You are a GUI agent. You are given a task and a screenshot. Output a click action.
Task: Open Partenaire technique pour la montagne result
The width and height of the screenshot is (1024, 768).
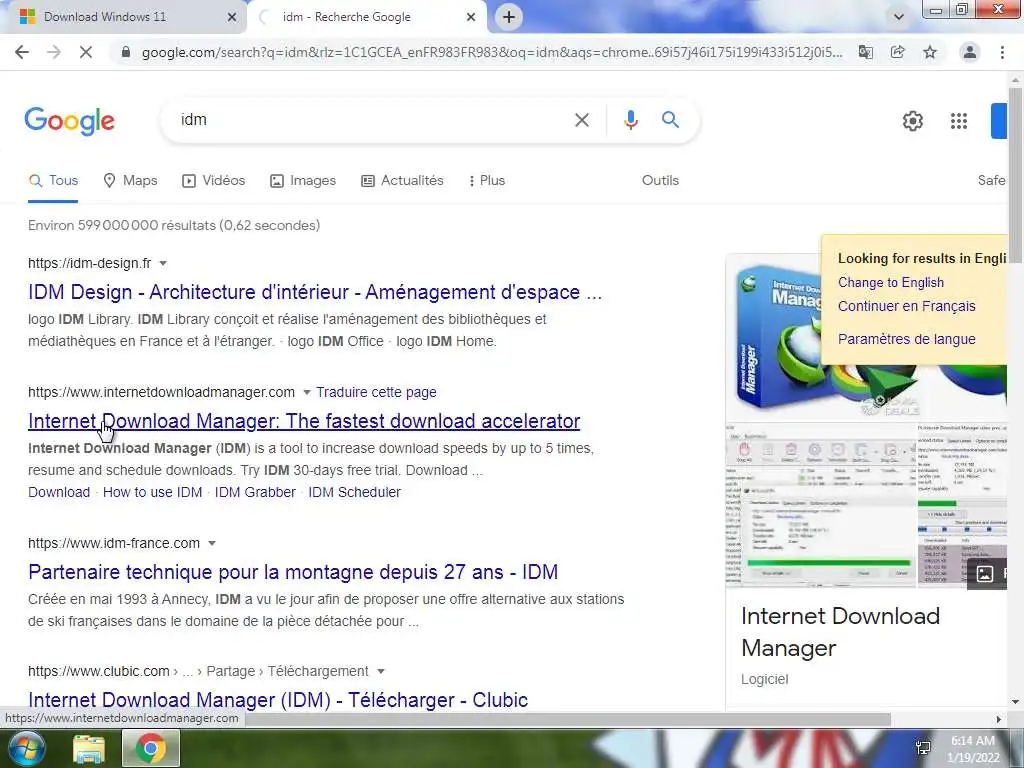click(293, 572)
